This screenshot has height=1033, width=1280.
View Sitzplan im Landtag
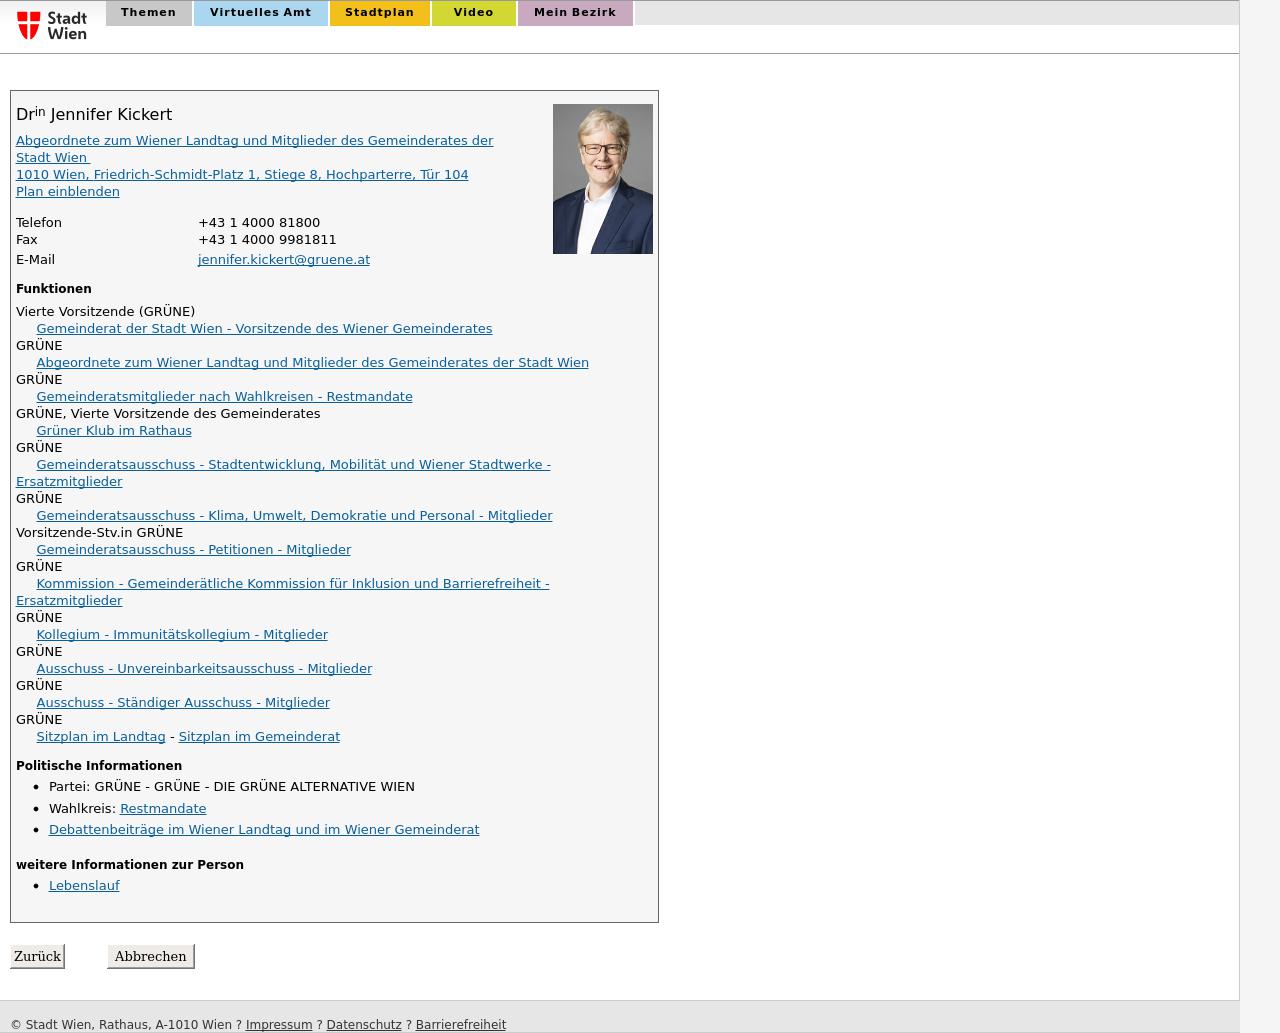click(x=100, y=737)
